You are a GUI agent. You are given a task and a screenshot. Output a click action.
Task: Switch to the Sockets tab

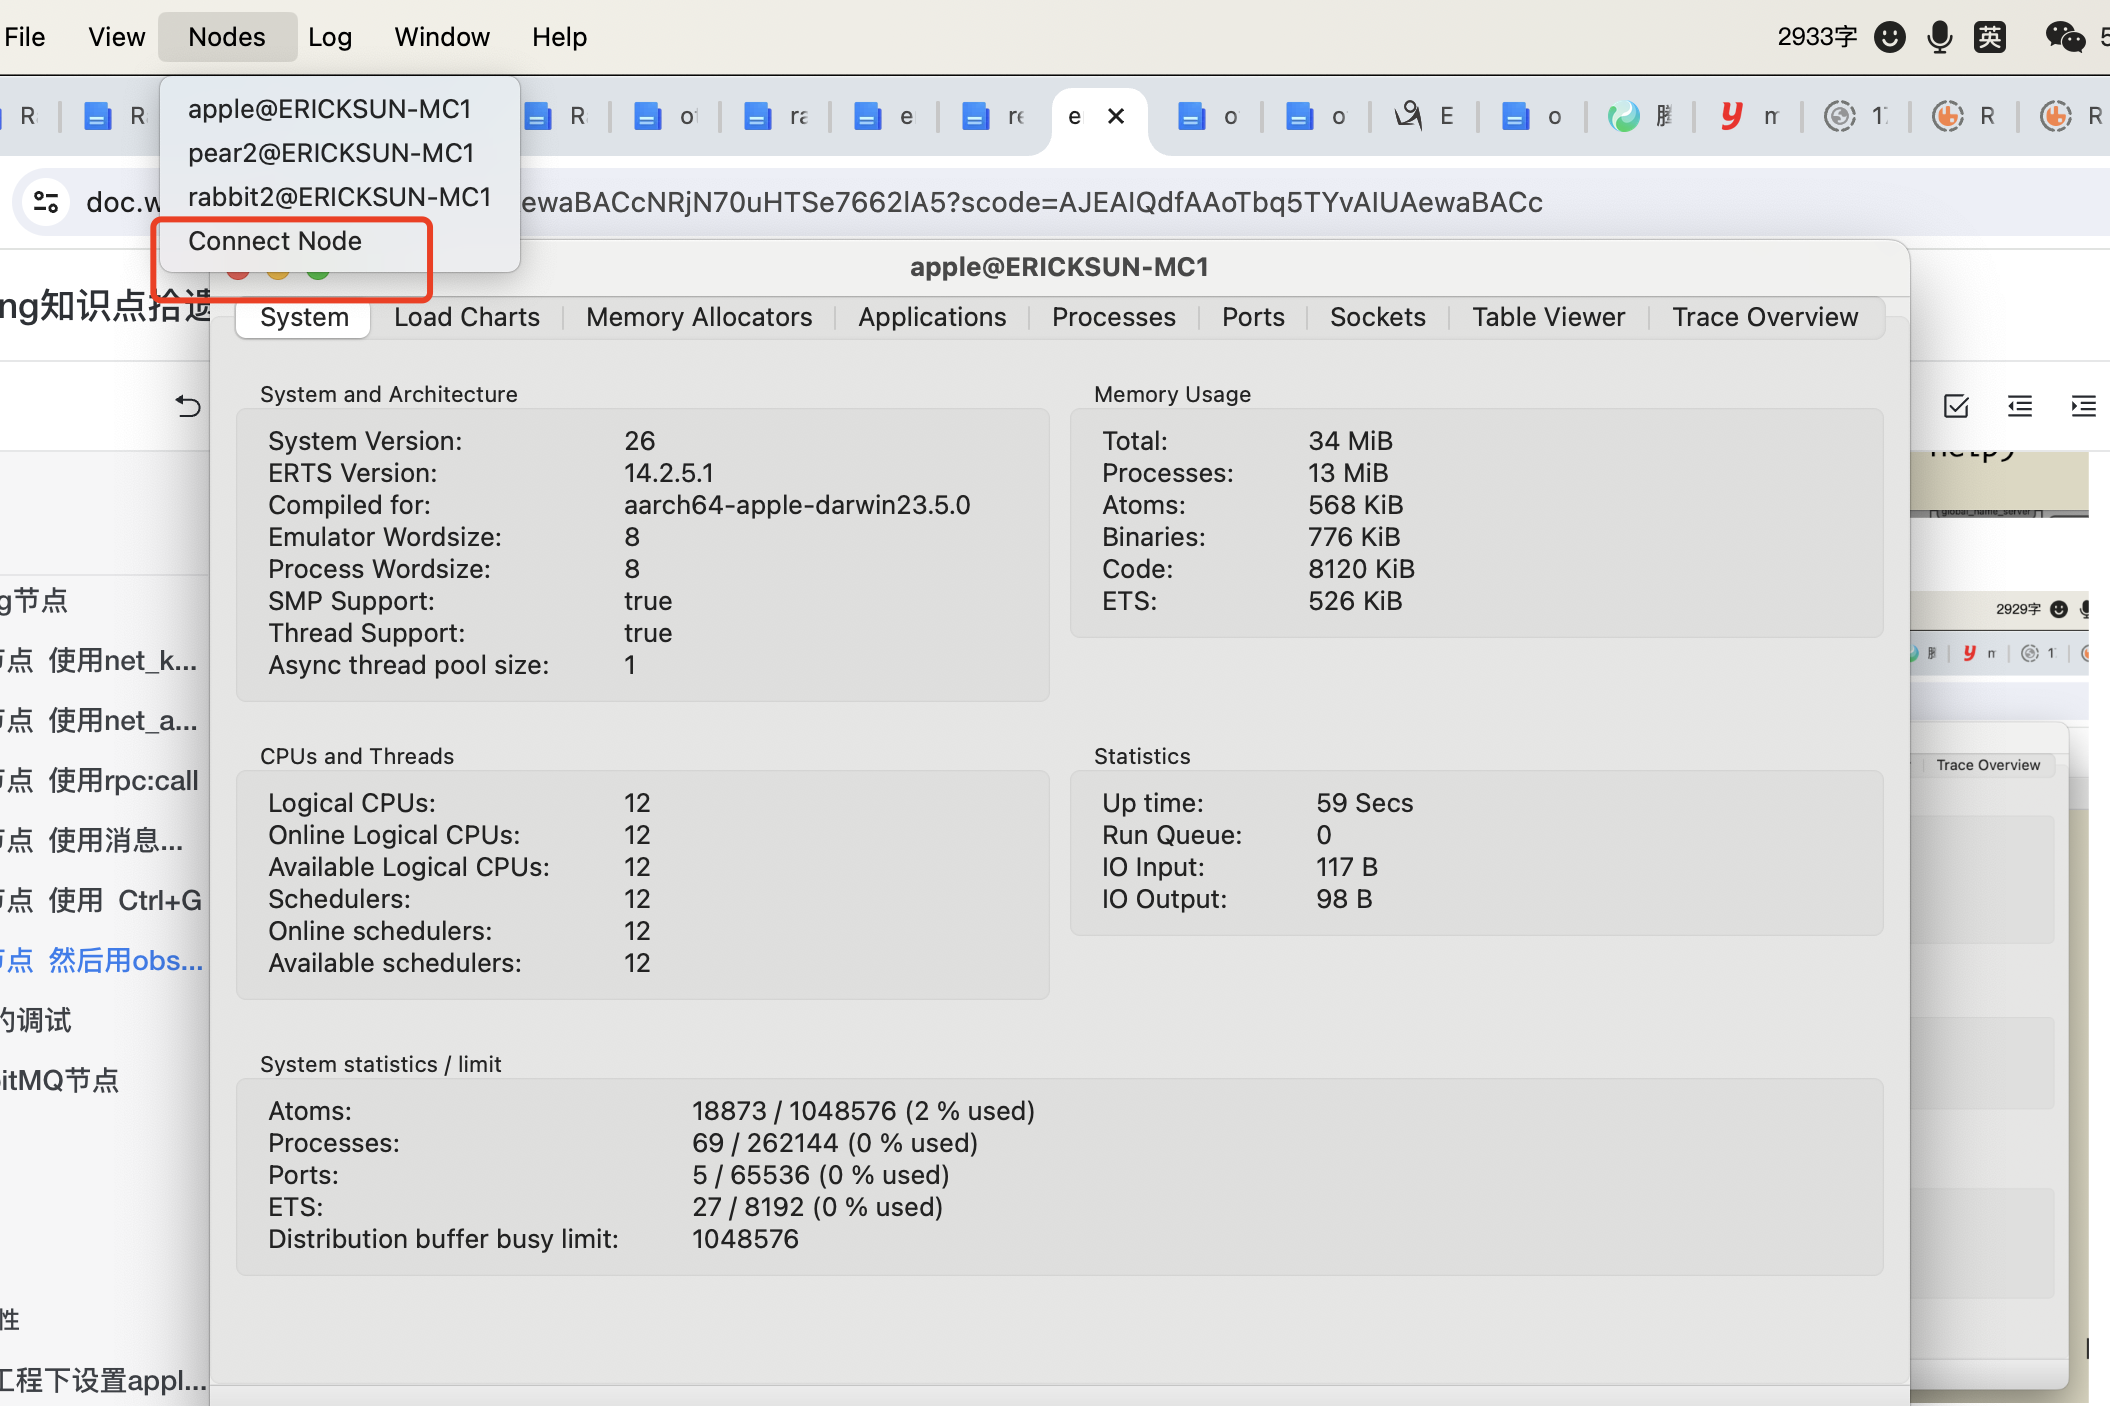click(x=1378, y=317)
